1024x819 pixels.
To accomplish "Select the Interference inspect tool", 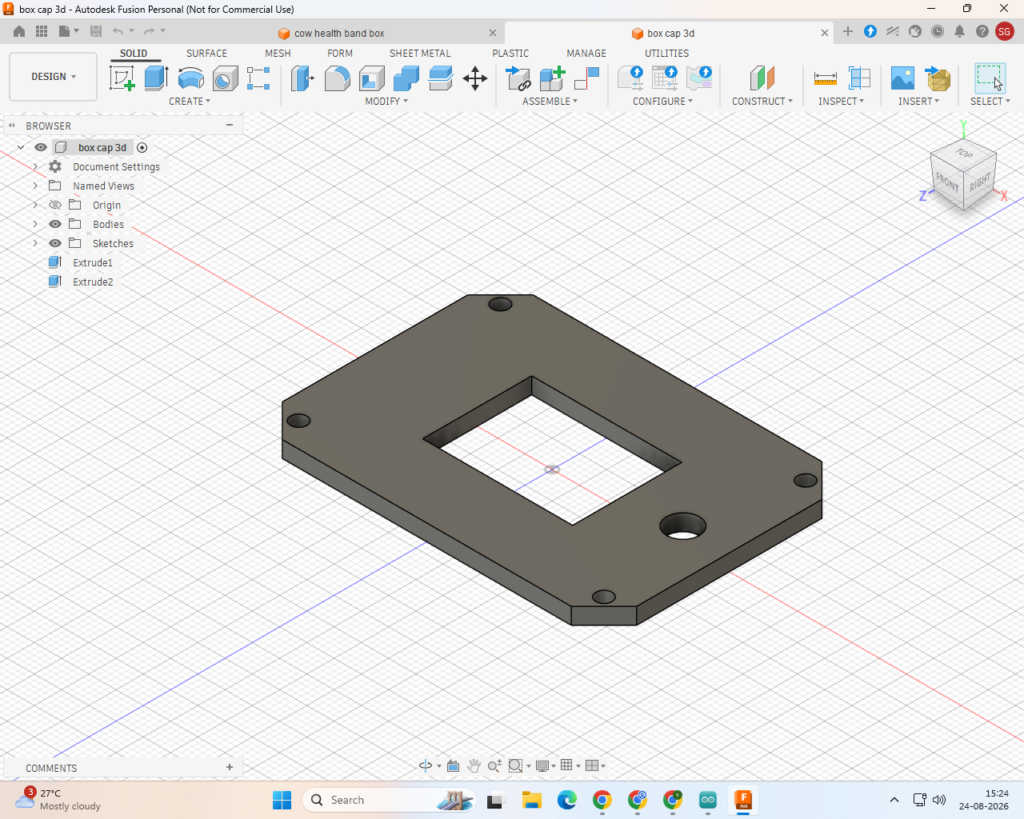I will pyautogui.click(x=859, y=78).
